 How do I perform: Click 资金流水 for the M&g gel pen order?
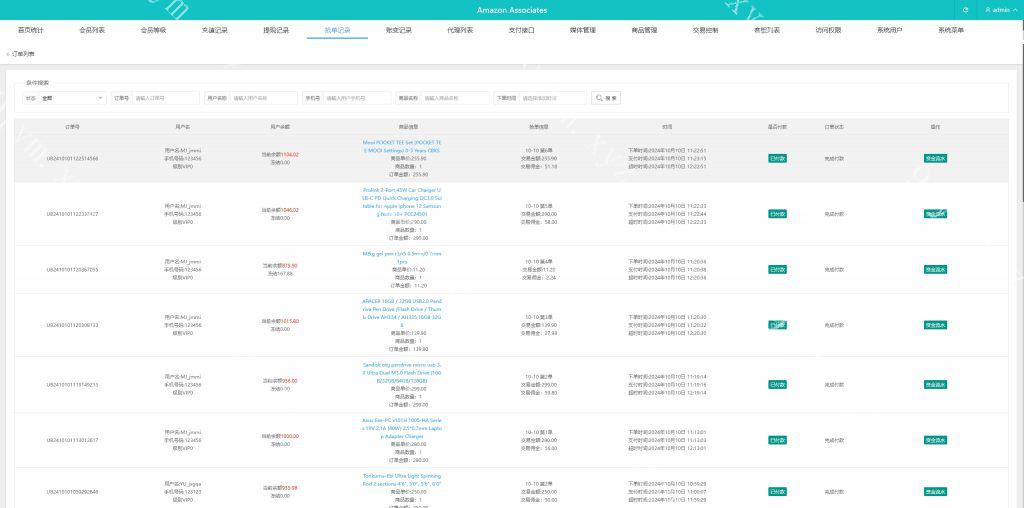tap(935, 269)
